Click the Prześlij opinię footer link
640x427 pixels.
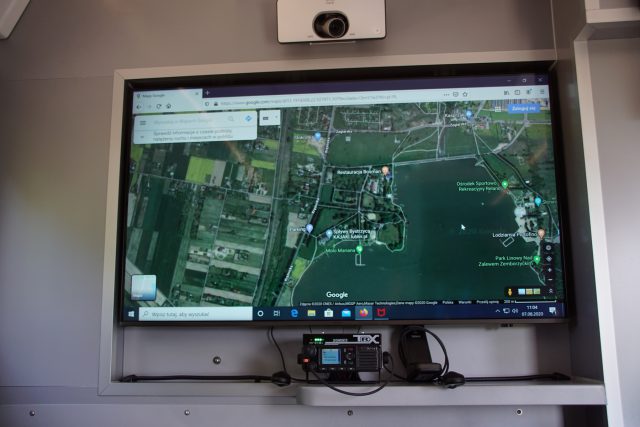click(x=488, y=302)
